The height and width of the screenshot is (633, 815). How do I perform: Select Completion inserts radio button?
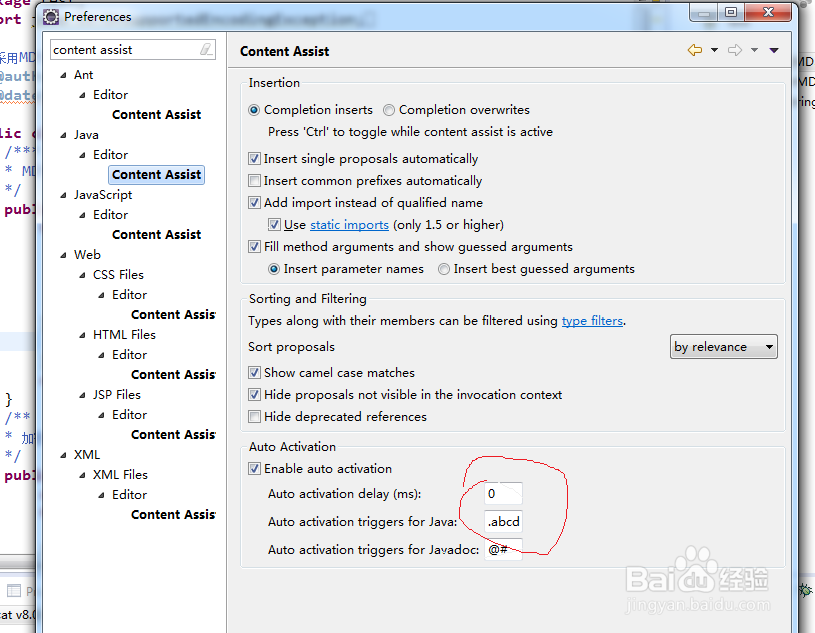(x=254, y=110)
